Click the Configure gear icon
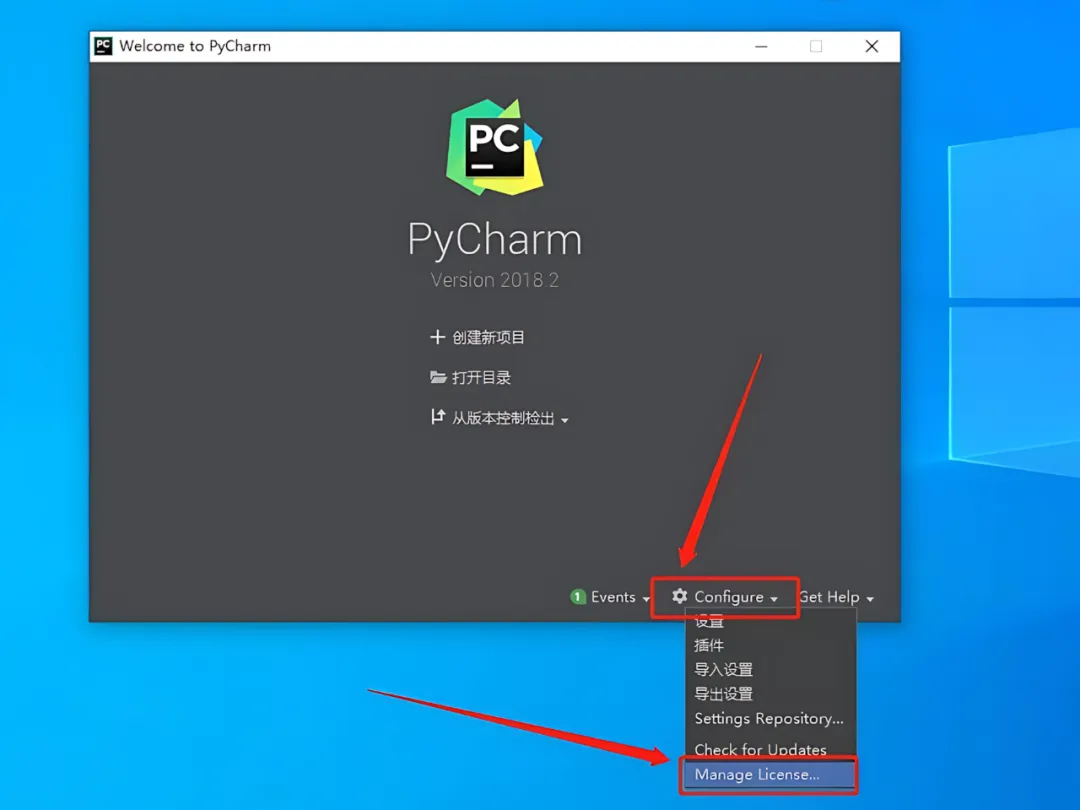Image resolution: width=1080 pixels, height=810 pixels. pos(680,596)
